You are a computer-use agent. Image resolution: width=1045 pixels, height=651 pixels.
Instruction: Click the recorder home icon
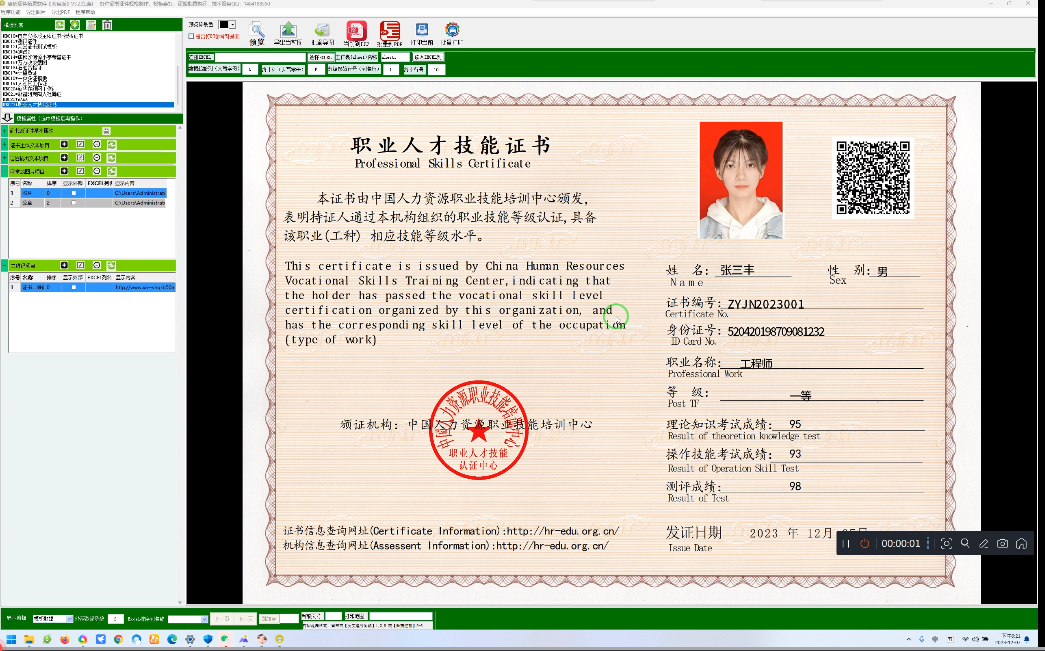pyautogui.click(x=1021, y=544)
